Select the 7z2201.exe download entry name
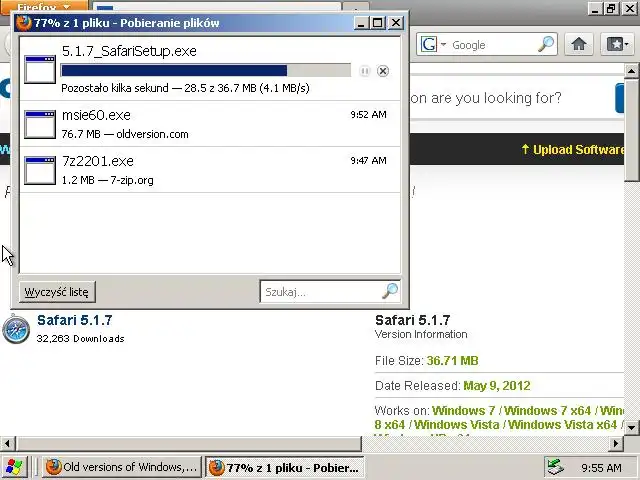 (x=98, y=161)
